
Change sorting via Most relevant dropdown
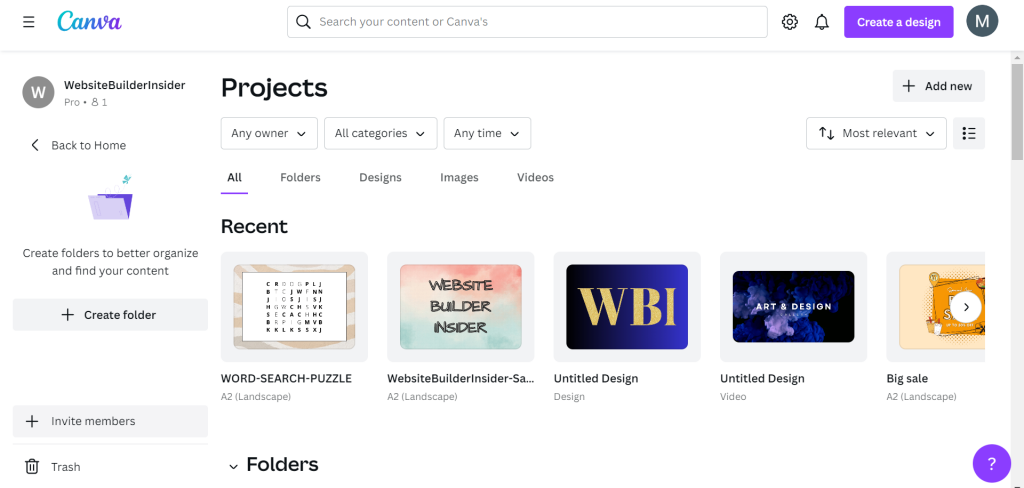tap(876, 133)
